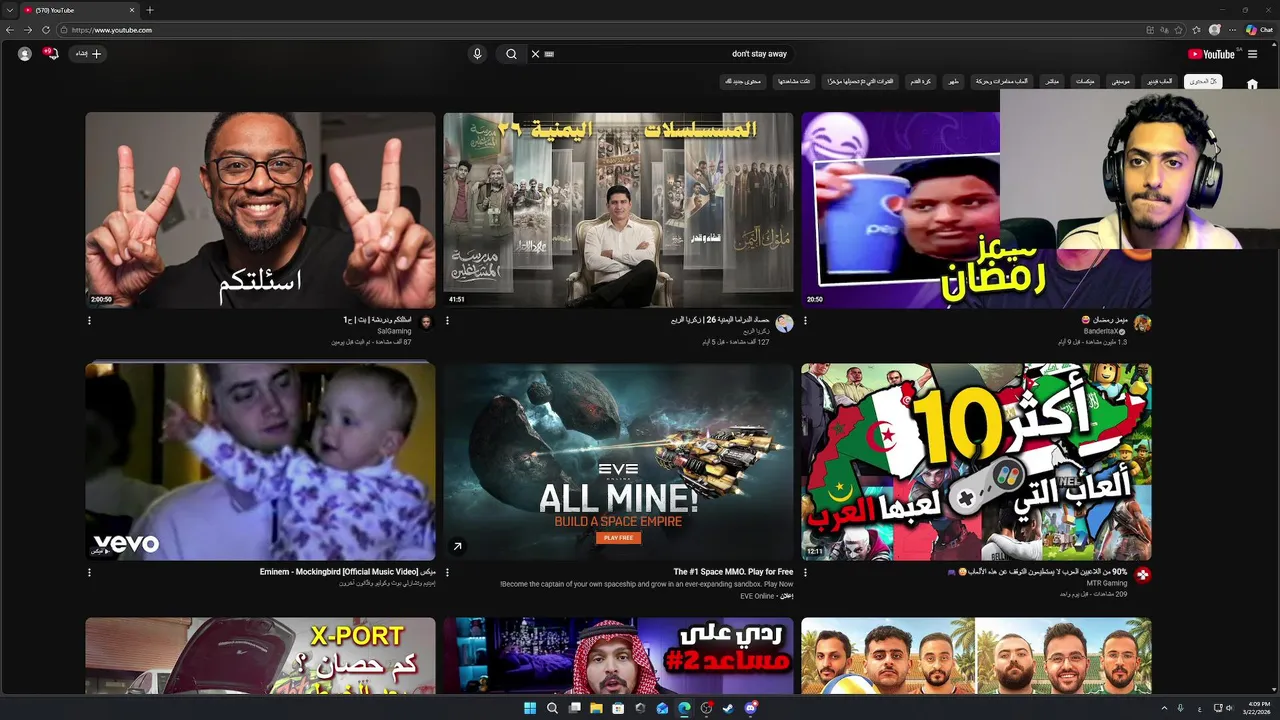Open options menu for the 41:51 Yemeni drama video
Screen dimensions: 1280x720
(447, 321)
